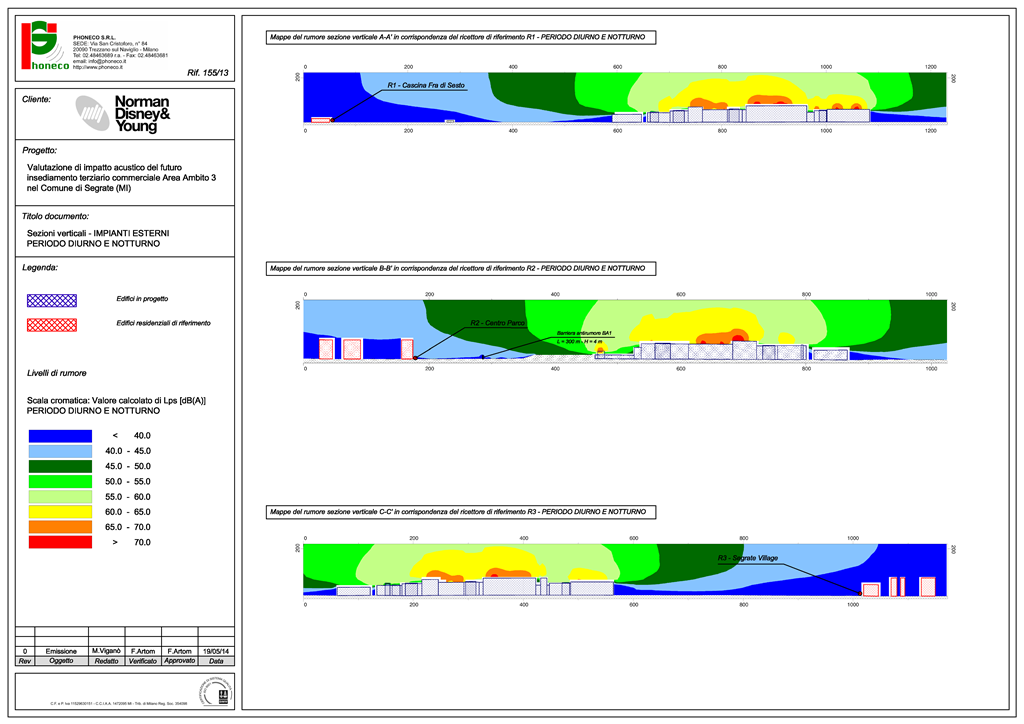The width and height of the screenshot is (1024, 724).
Task: Click the 'Cliente:' label
Action: (37, 99)
